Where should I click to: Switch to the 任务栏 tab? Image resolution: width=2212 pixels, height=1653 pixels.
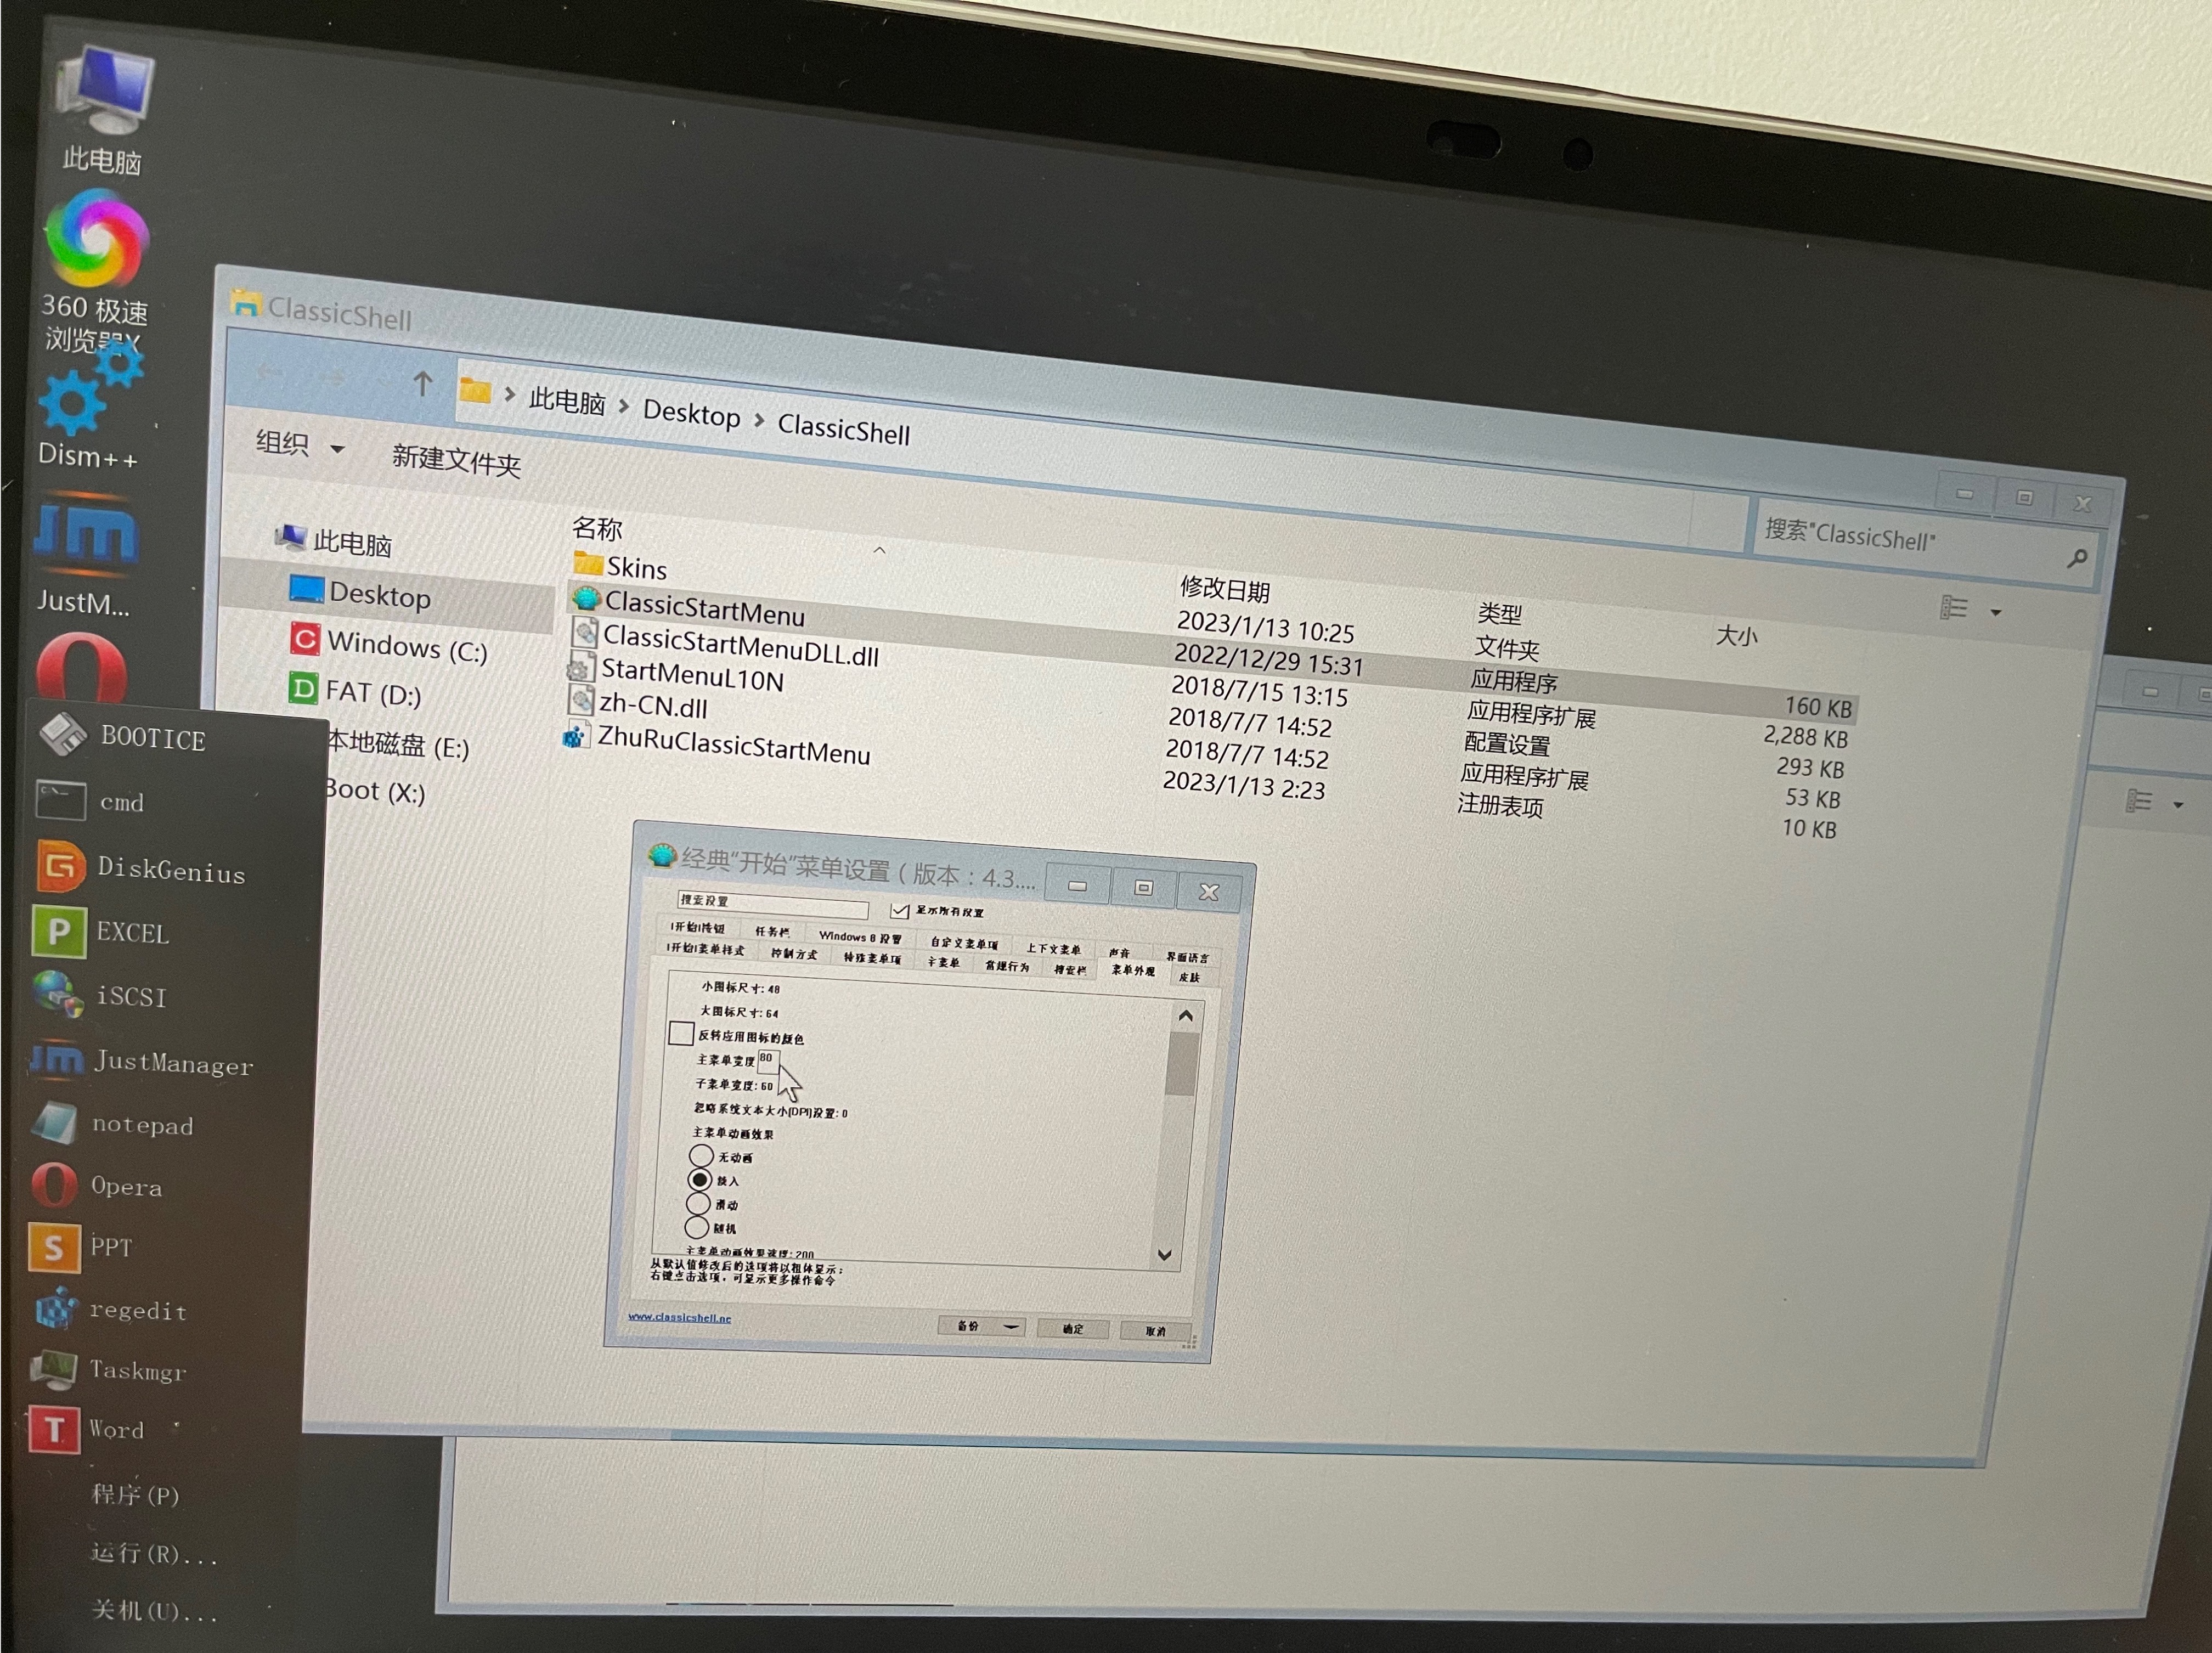pyautogui.click(x=771, y=932)
